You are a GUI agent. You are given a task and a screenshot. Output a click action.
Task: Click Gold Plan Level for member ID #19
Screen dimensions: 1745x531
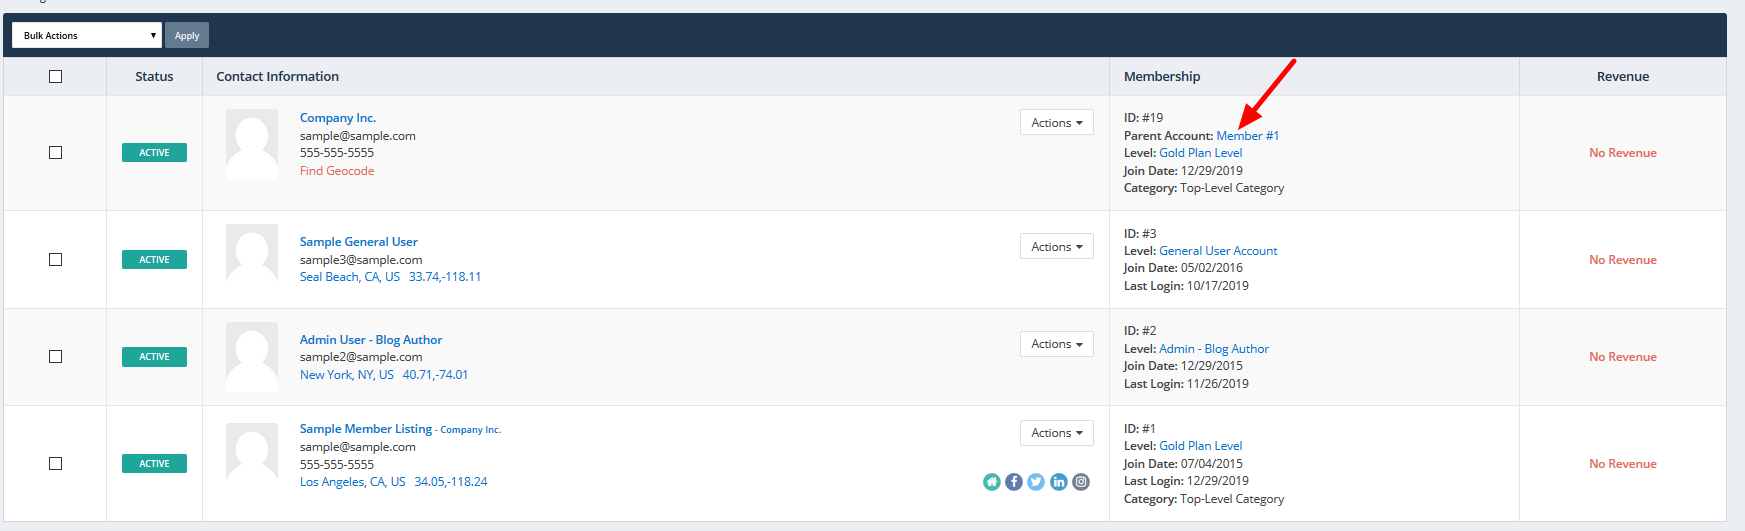click(x=1201, y=153)
